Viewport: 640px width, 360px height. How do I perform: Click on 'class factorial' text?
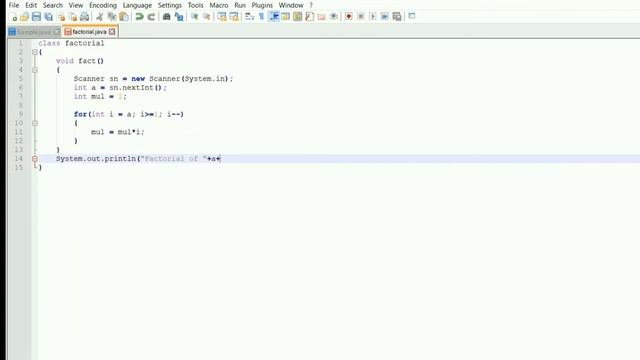pyautogui.click(x=71, y=43)
